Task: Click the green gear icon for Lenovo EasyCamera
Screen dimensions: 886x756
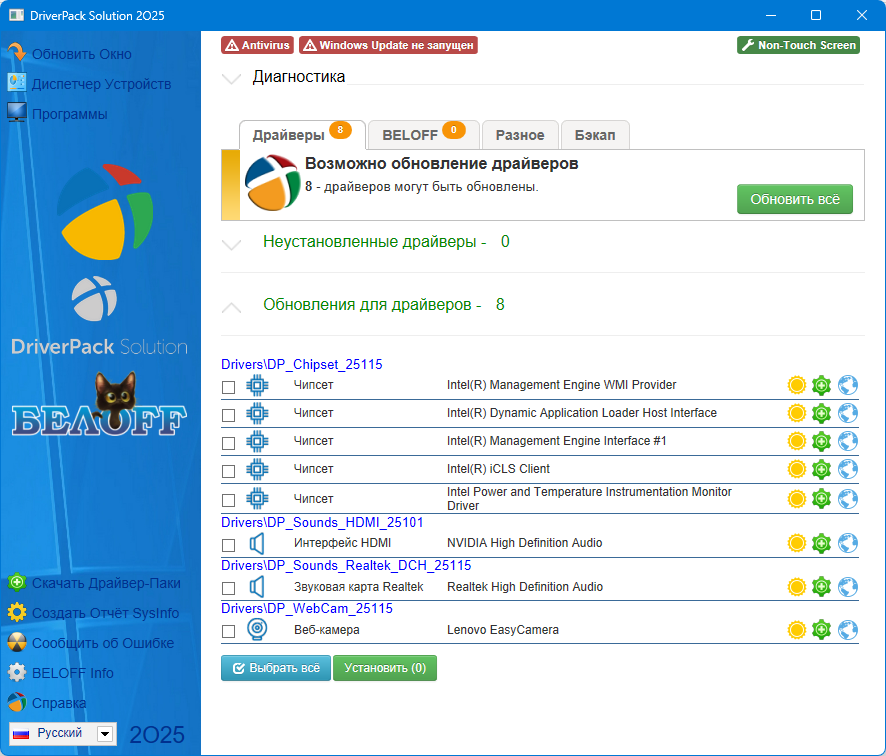Action: tap(822, 630)
